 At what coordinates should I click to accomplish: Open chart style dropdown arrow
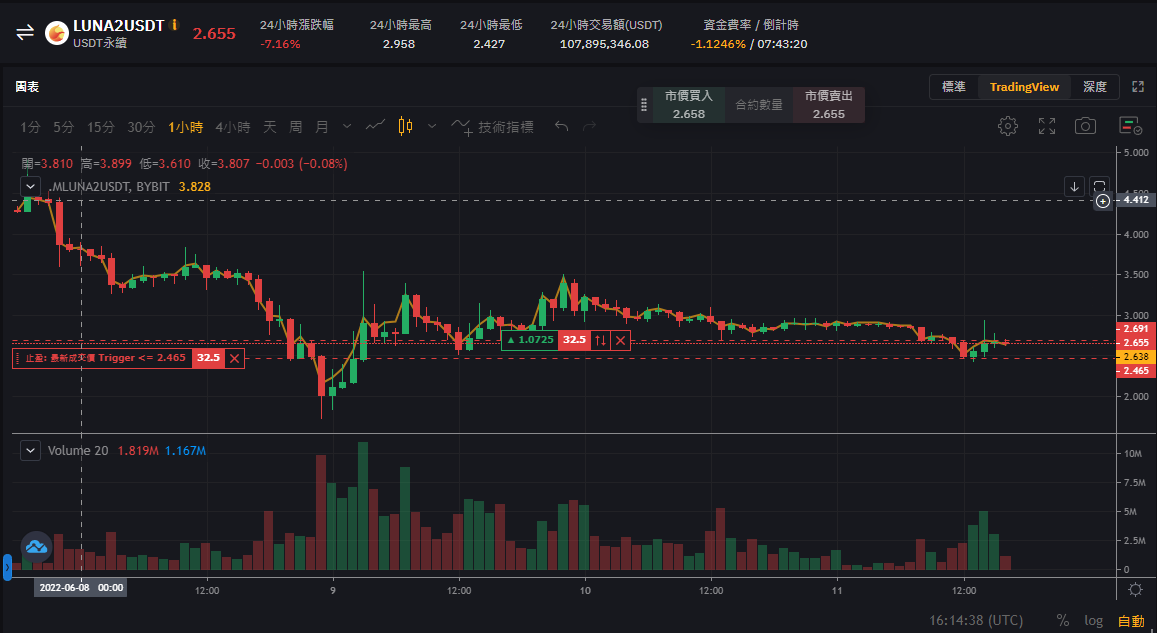[432, 126]
